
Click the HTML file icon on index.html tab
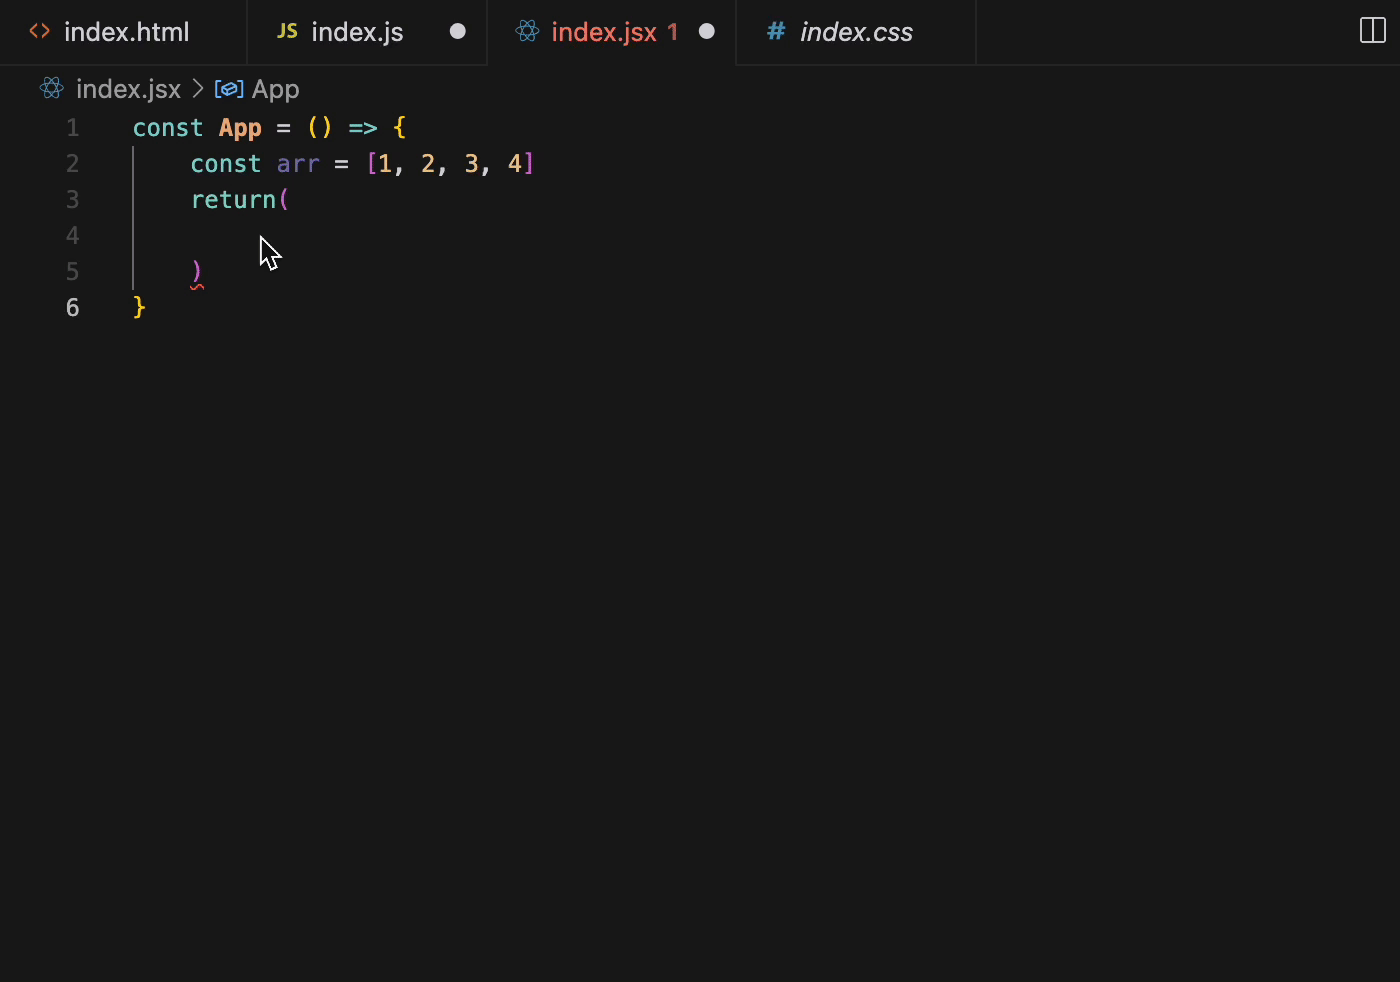(x=40, y=31)
